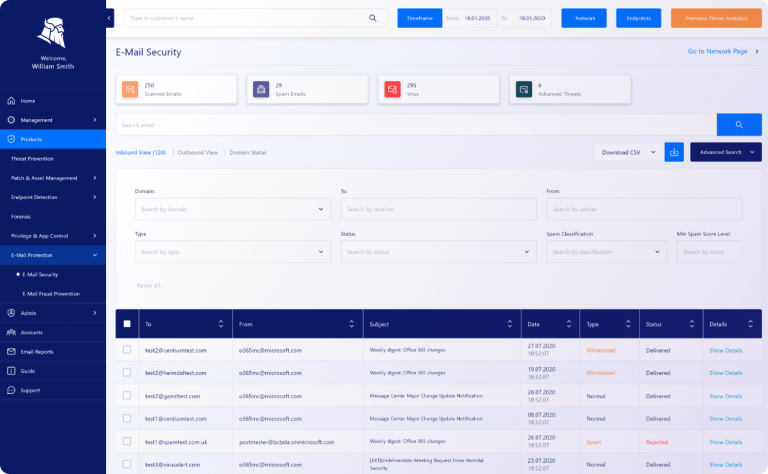Toggle the select-all checkbox in table header

126,323
